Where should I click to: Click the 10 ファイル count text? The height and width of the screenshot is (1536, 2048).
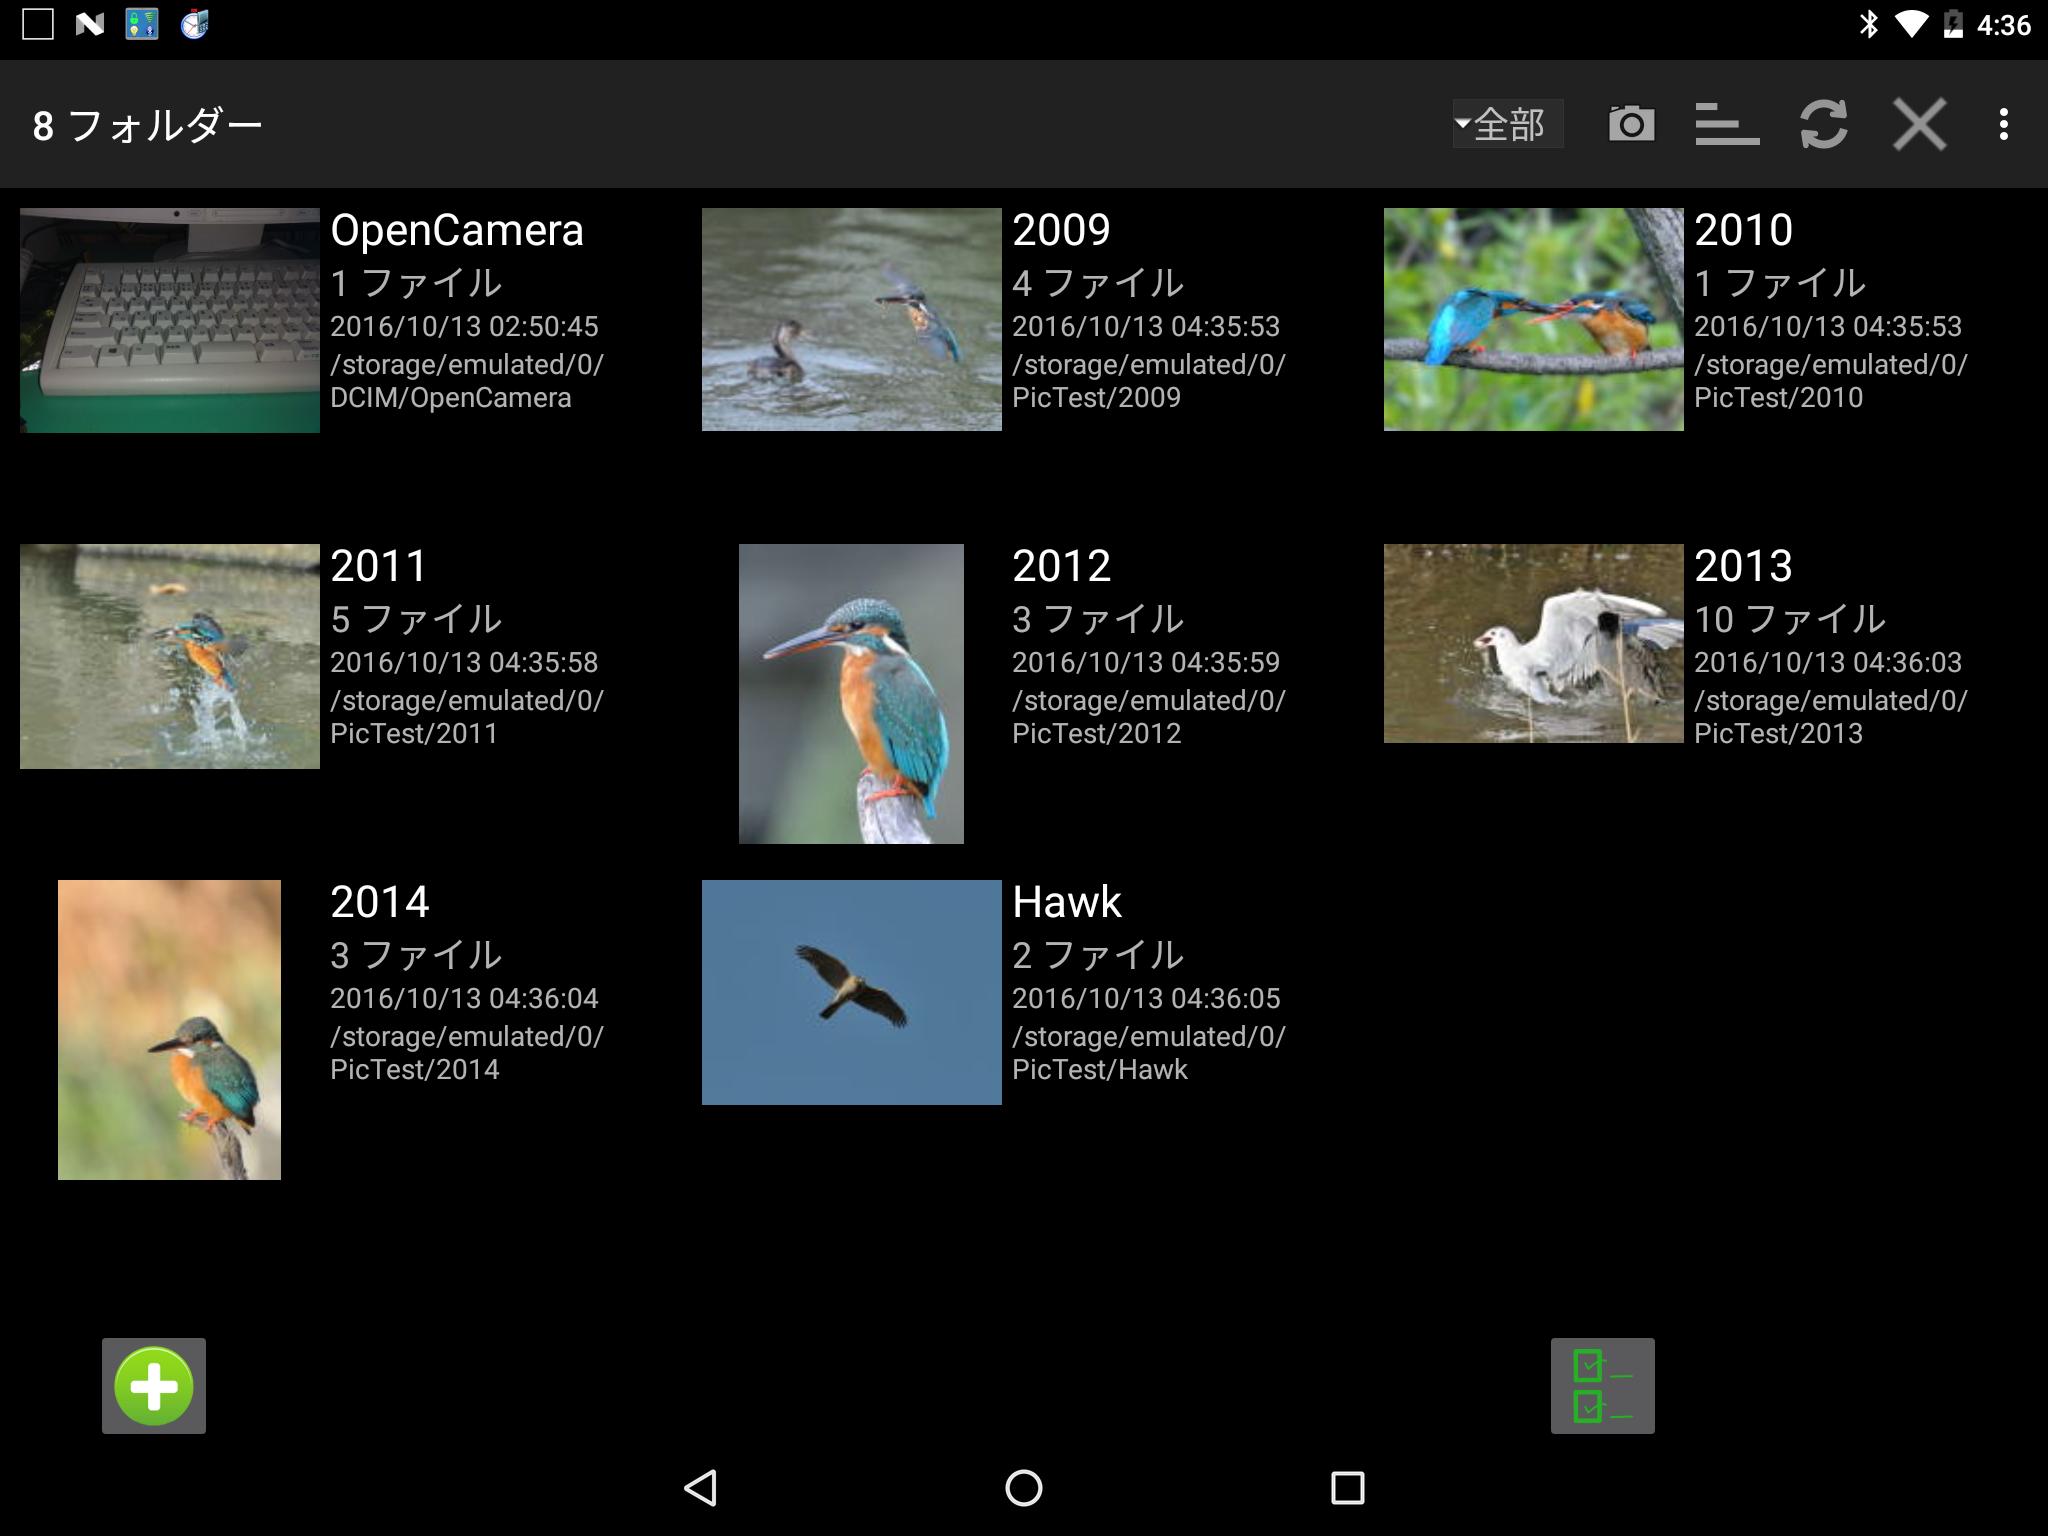[1790, 619]
